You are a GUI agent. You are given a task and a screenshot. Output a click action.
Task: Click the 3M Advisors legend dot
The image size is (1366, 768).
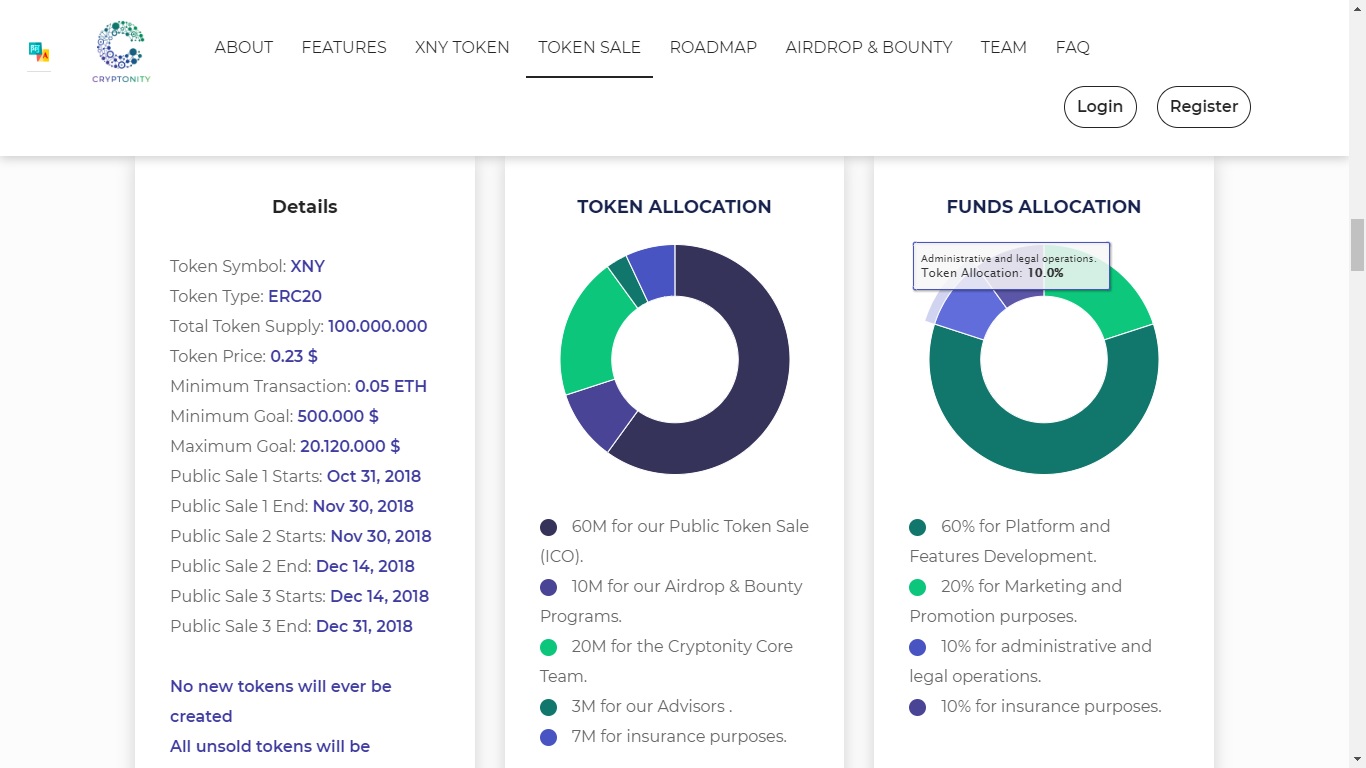(548, 707)
